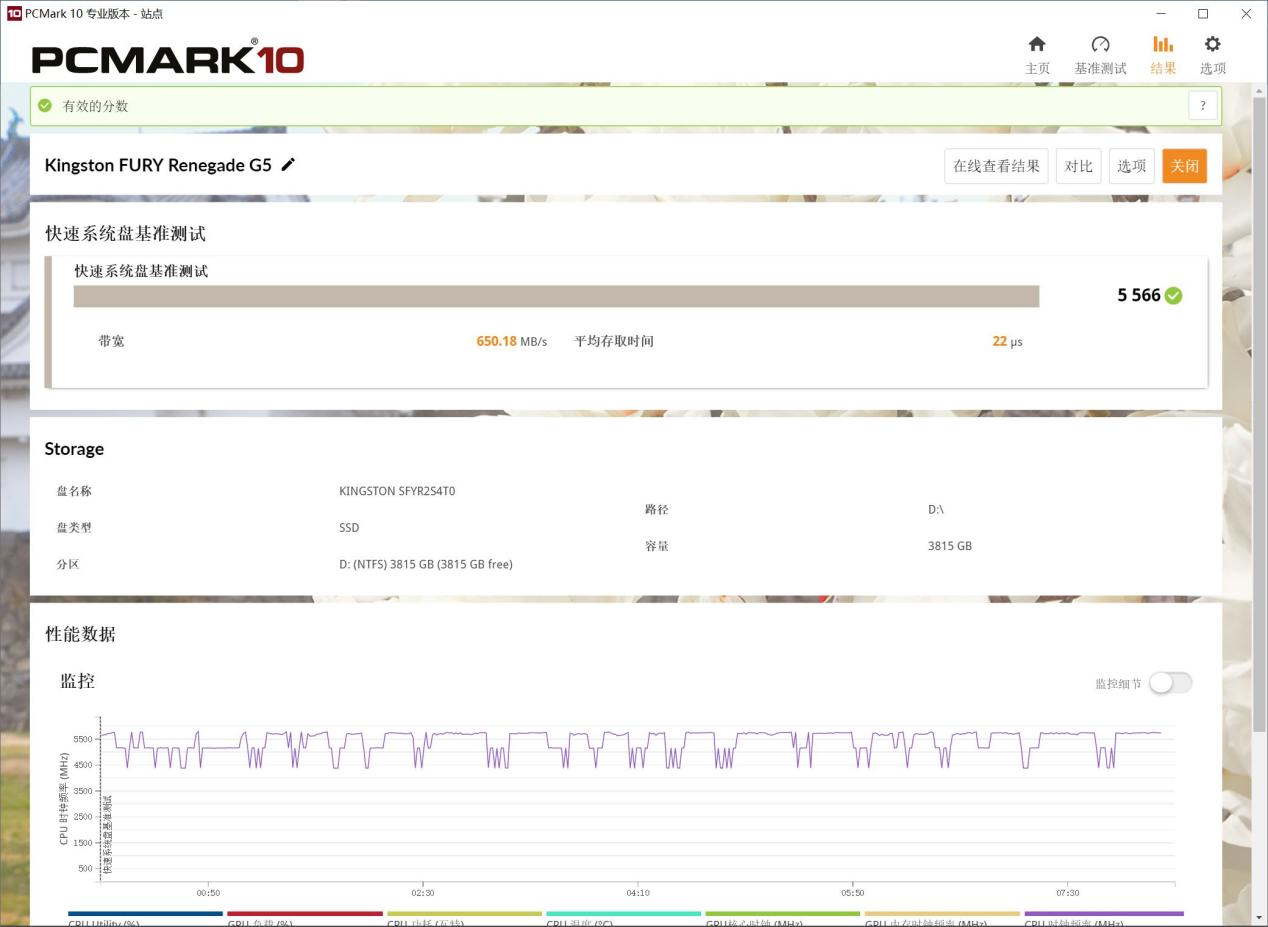Click the scrollbar down arrow
Screen dimensions: 1268x927
(1259, 917)
